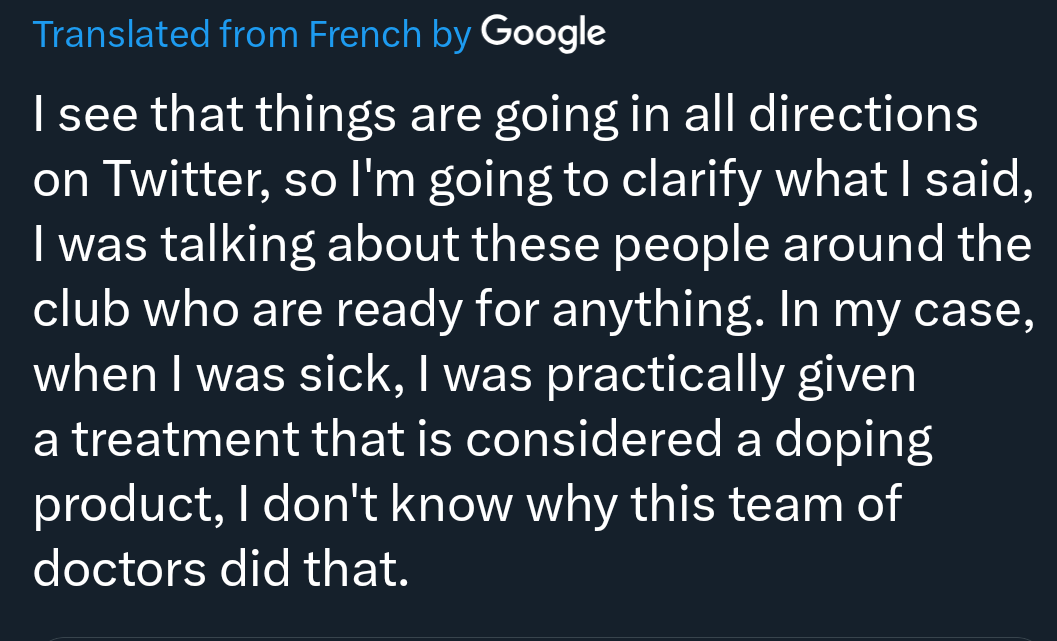This screenshot has height=641, width=1057.
Task: Click the words 'doping' in the tweet
Action: tap(853, 439)
